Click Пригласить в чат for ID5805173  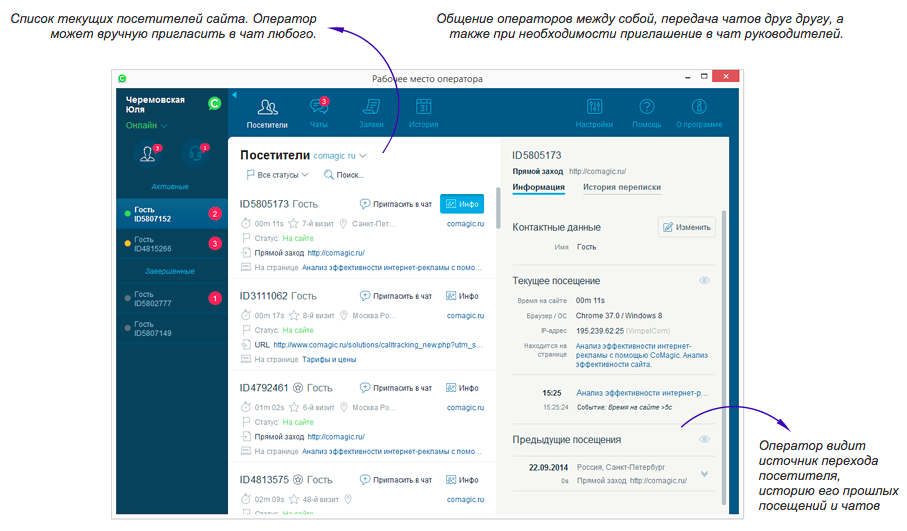[x=396, y=204]
